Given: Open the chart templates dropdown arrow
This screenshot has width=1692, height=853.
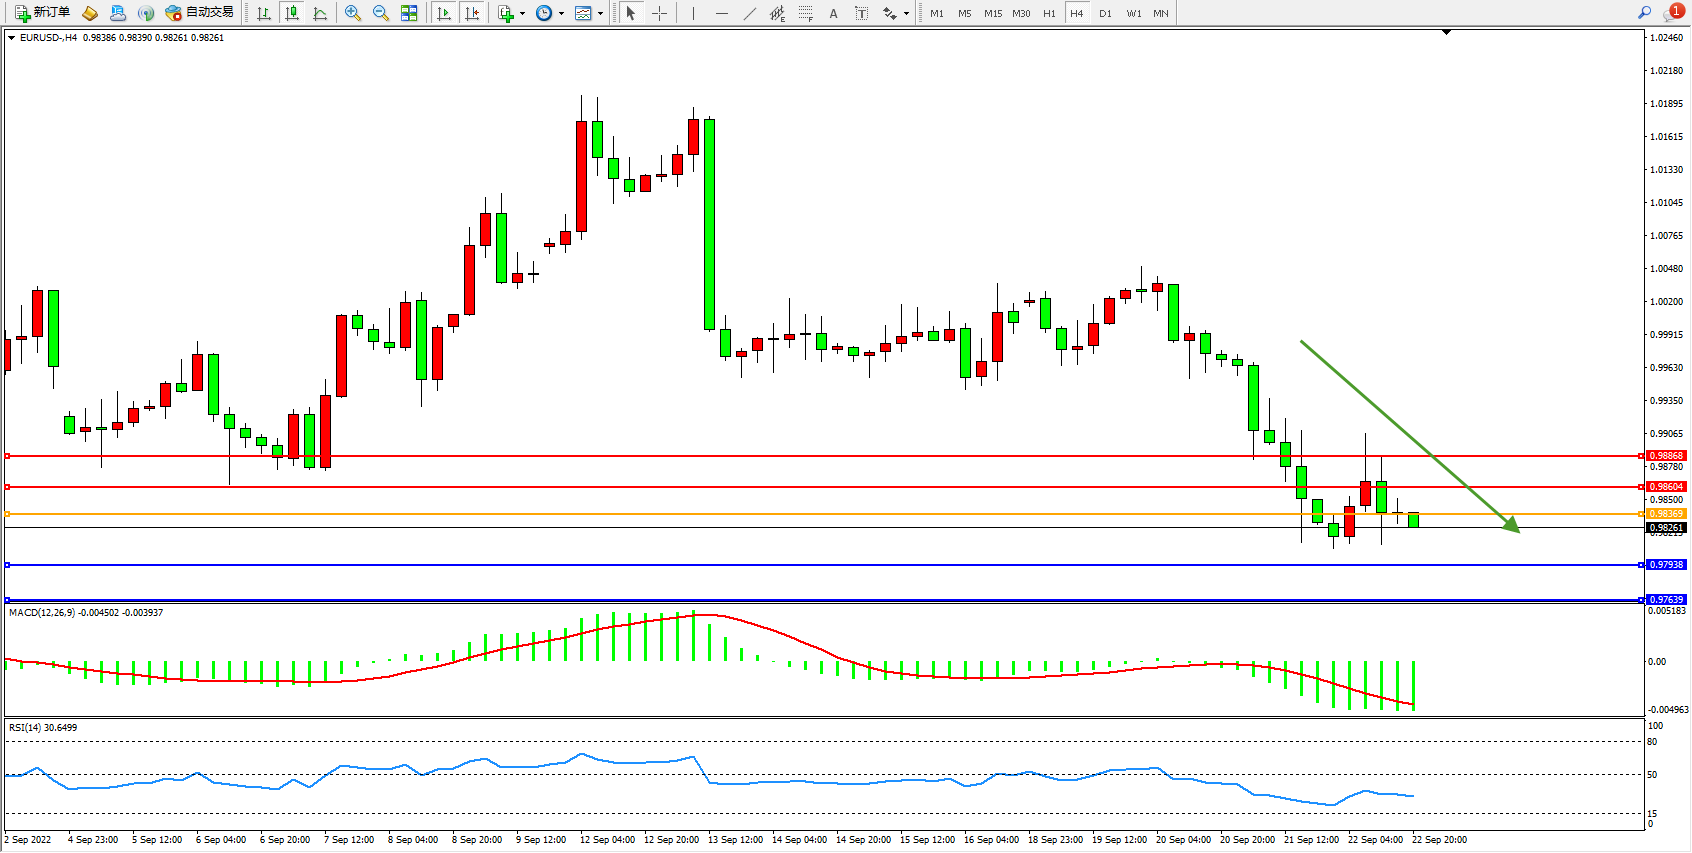Looking at the screenshot, I should tap(600, 14).
